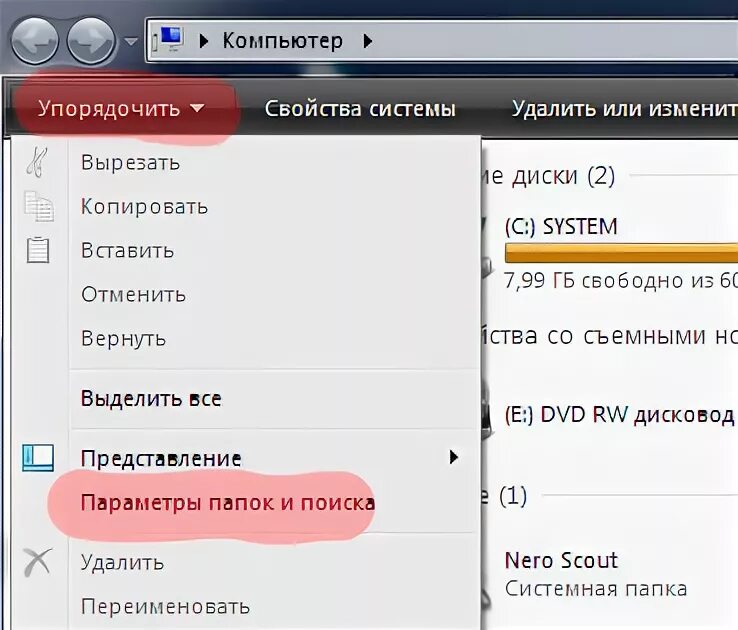Click the computer icon in address bar
Screen dimensions: 738x630
tap(170, 39)
